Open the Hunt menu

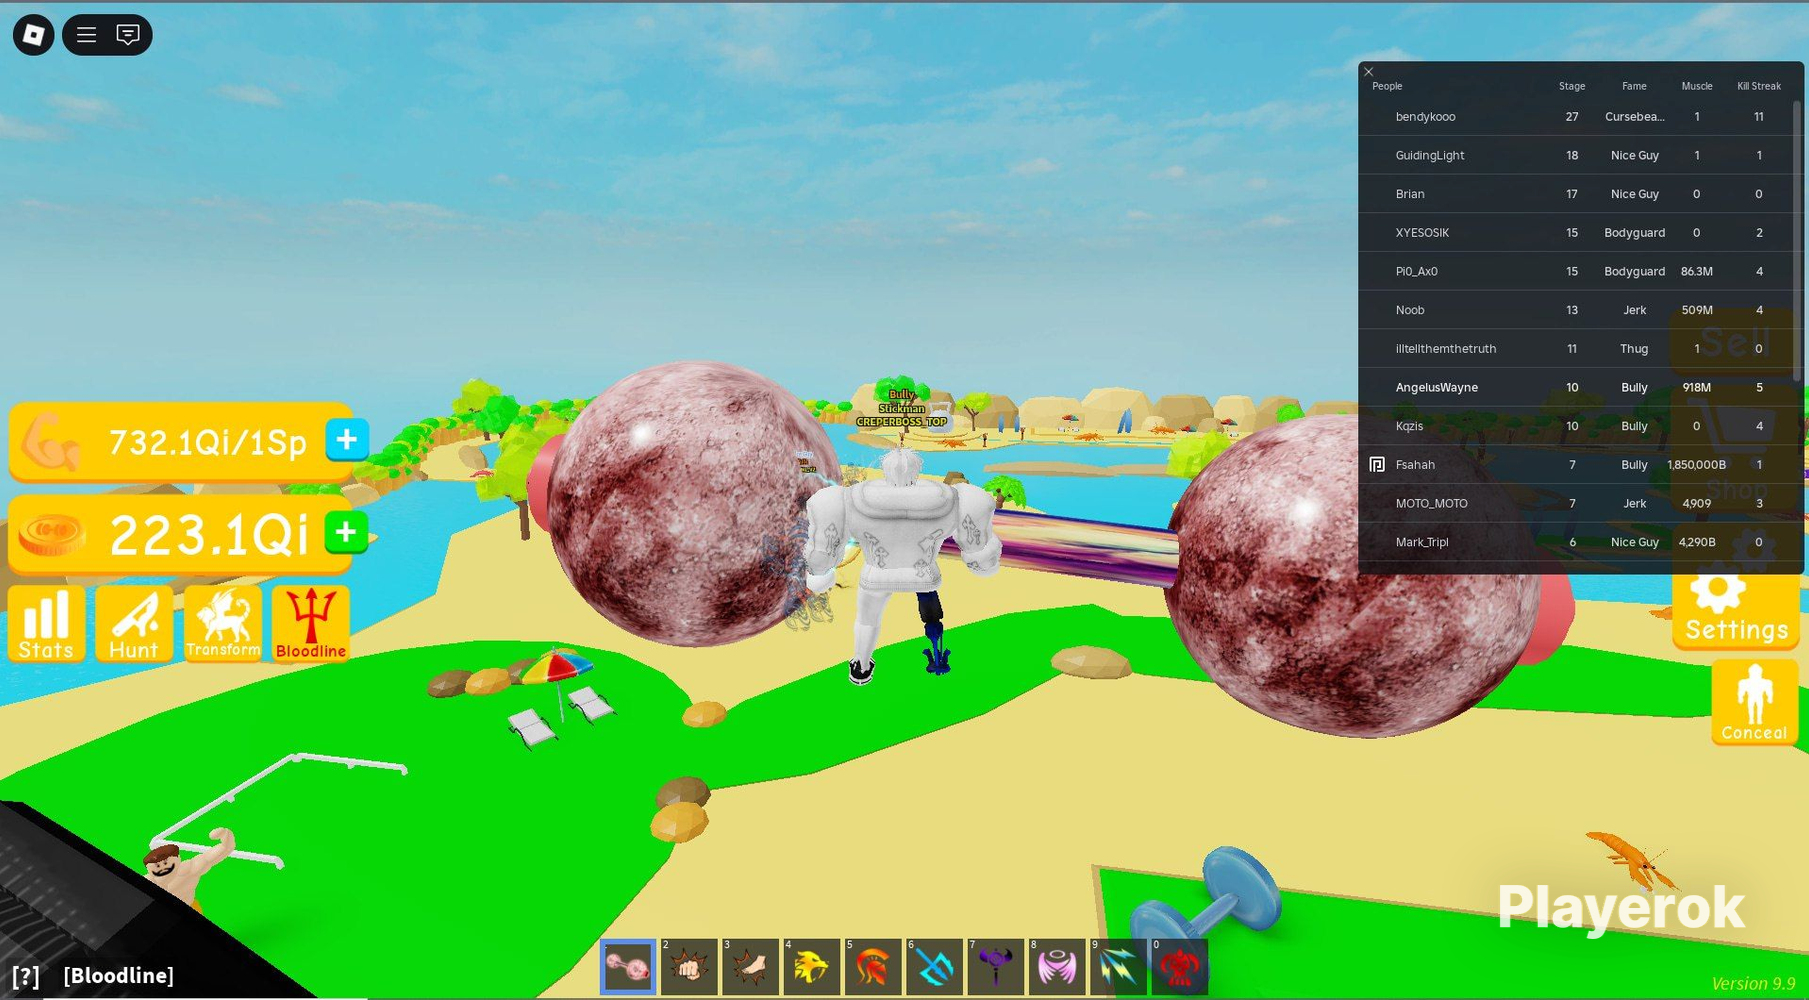[x=134, y=624]
